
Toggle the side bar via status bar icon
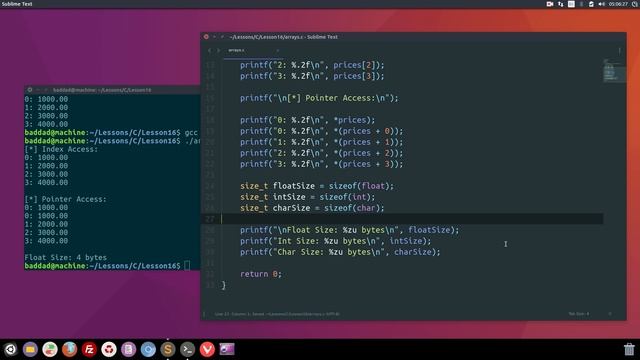click(x=204, y=314)
